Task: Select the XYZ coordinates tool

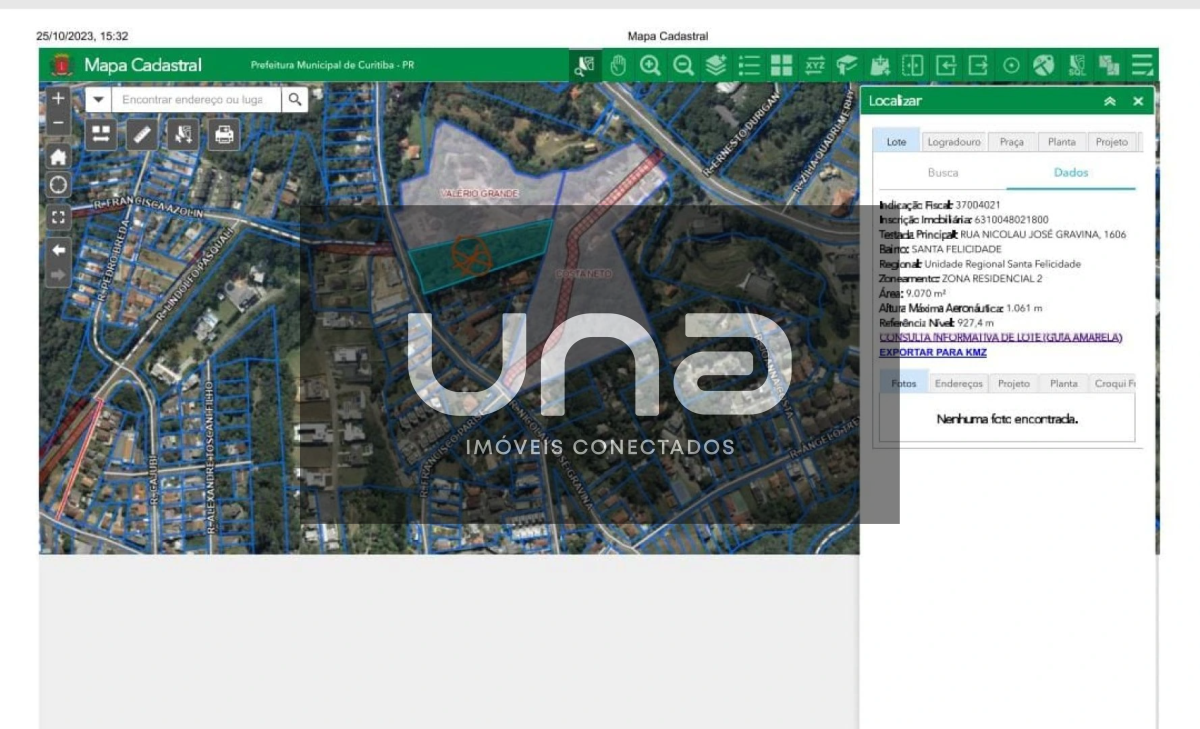Action: (x=814, y=66)
